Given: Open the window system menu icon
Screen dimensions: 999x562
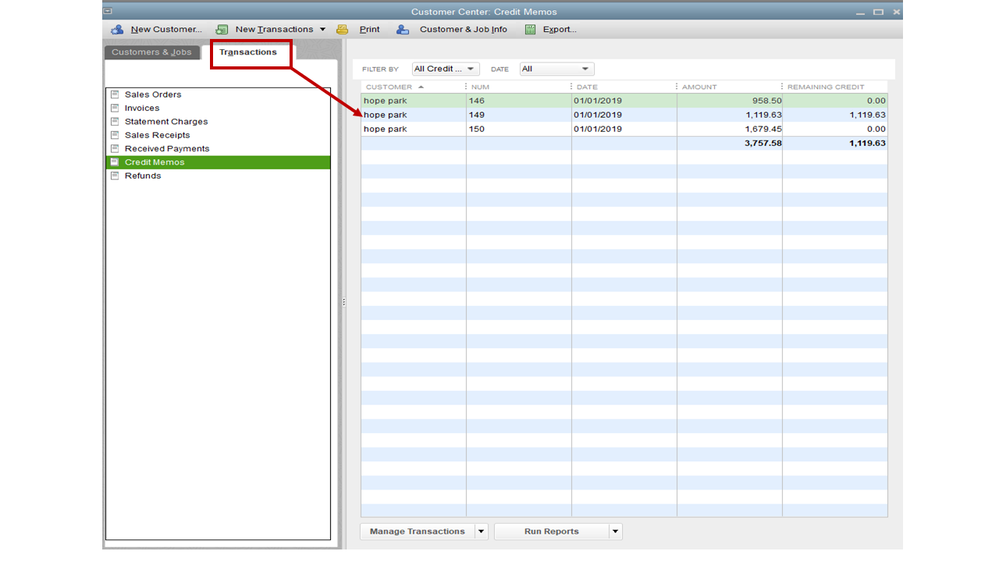Looking at the screenshot, I should tap(108, 11).
